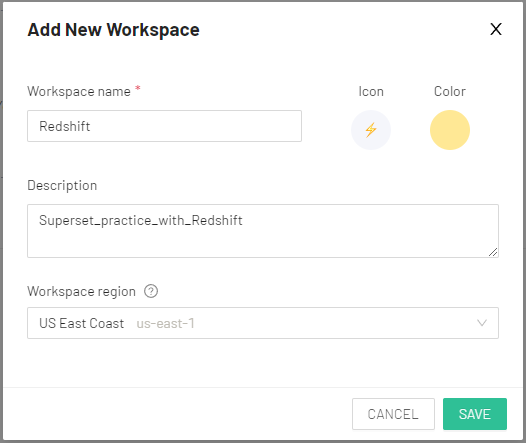Click the us-east-1 region code text
The image size is (526, 443).
pos(165,323)
